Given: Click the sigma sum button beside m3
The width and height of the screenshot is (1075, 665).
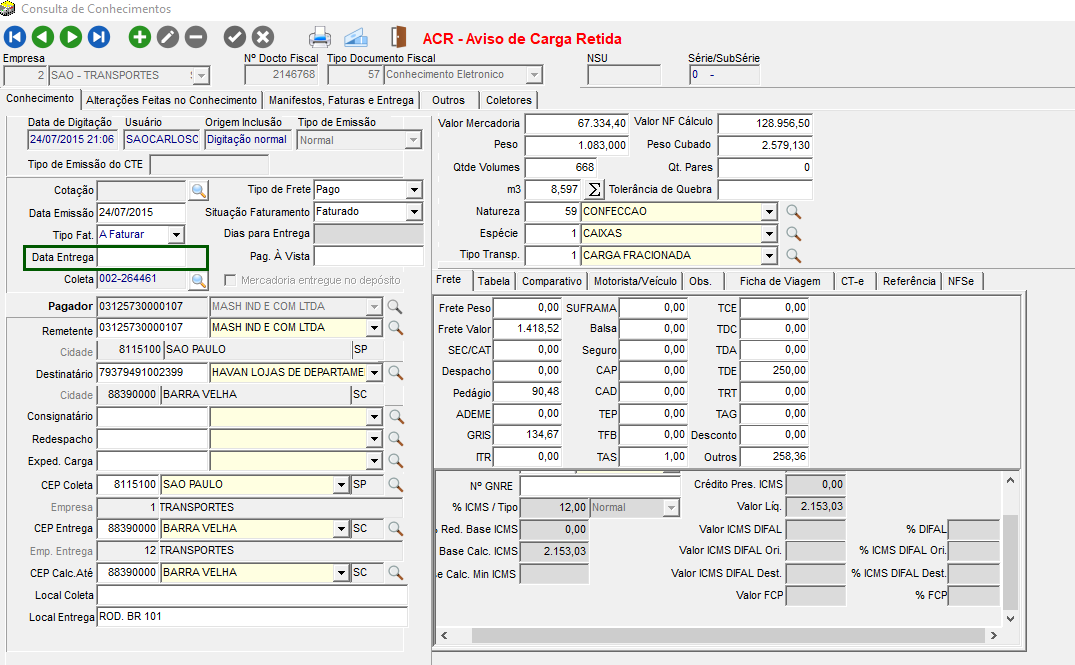Looking at the screenshot, I should tap(594, 189).
